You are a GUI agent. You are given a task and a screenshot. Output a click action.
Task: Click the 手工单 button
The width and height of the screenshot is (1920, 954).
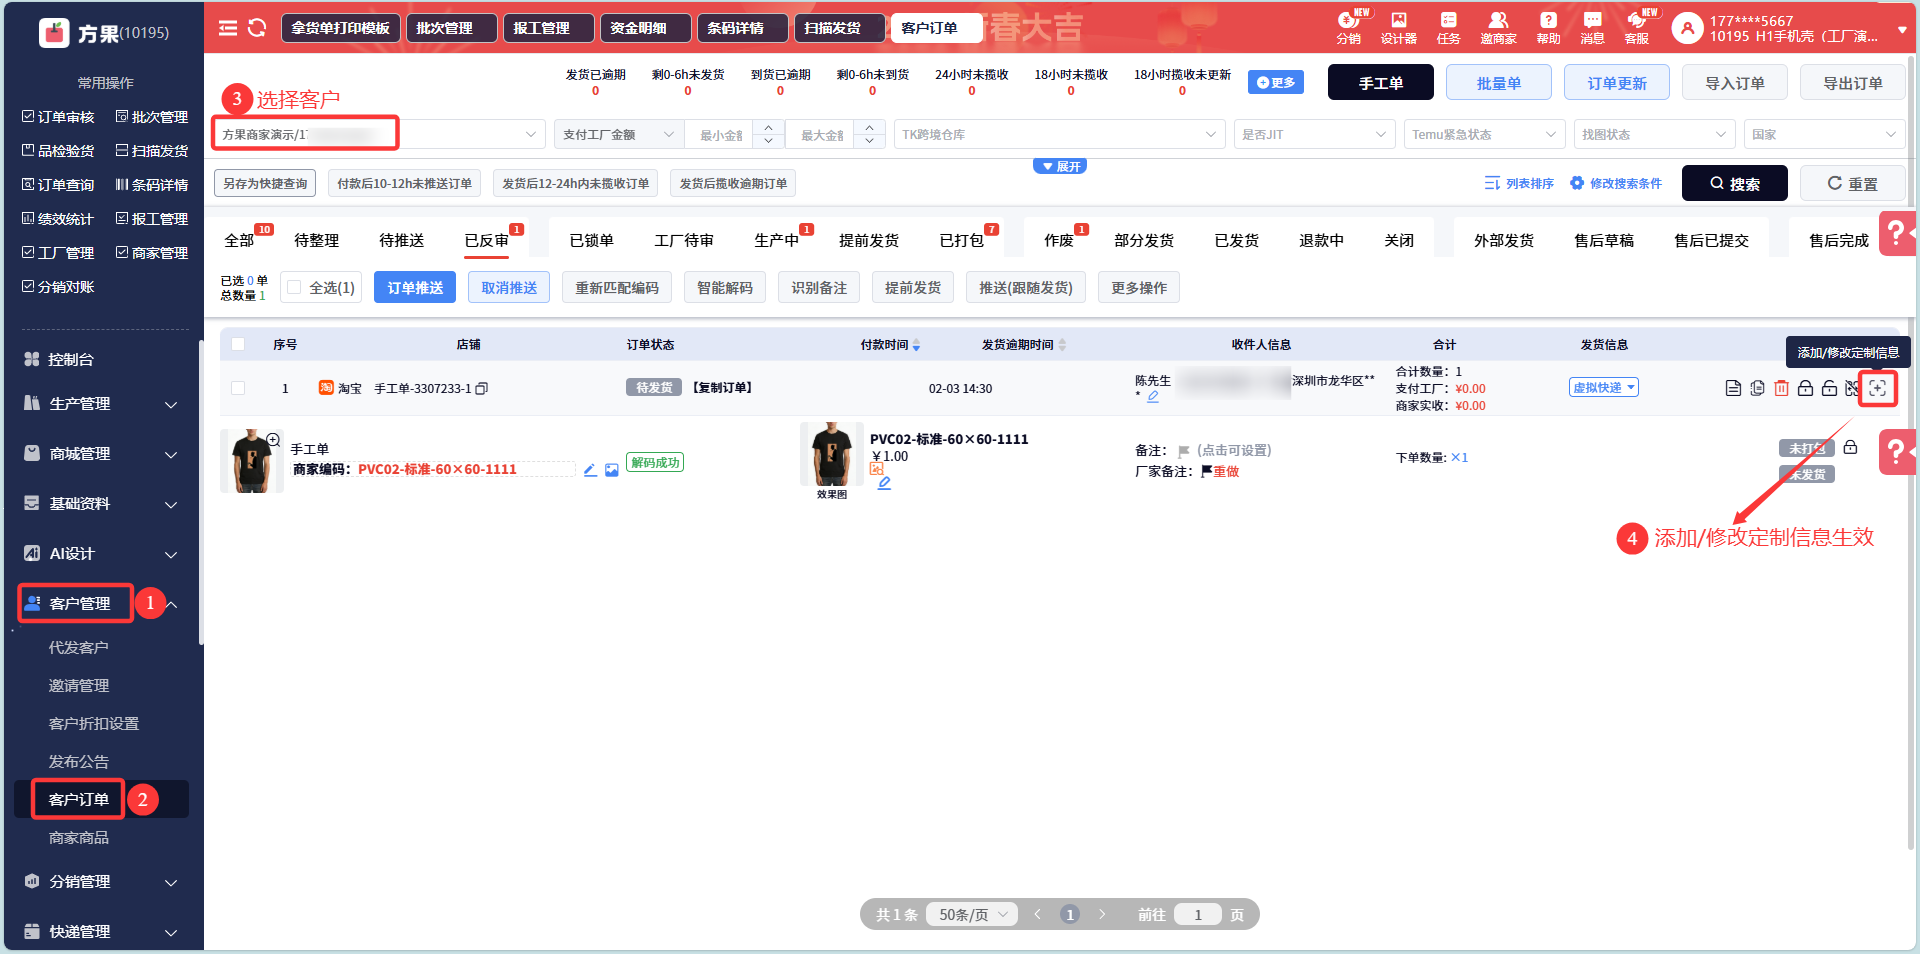(1381, 82)
